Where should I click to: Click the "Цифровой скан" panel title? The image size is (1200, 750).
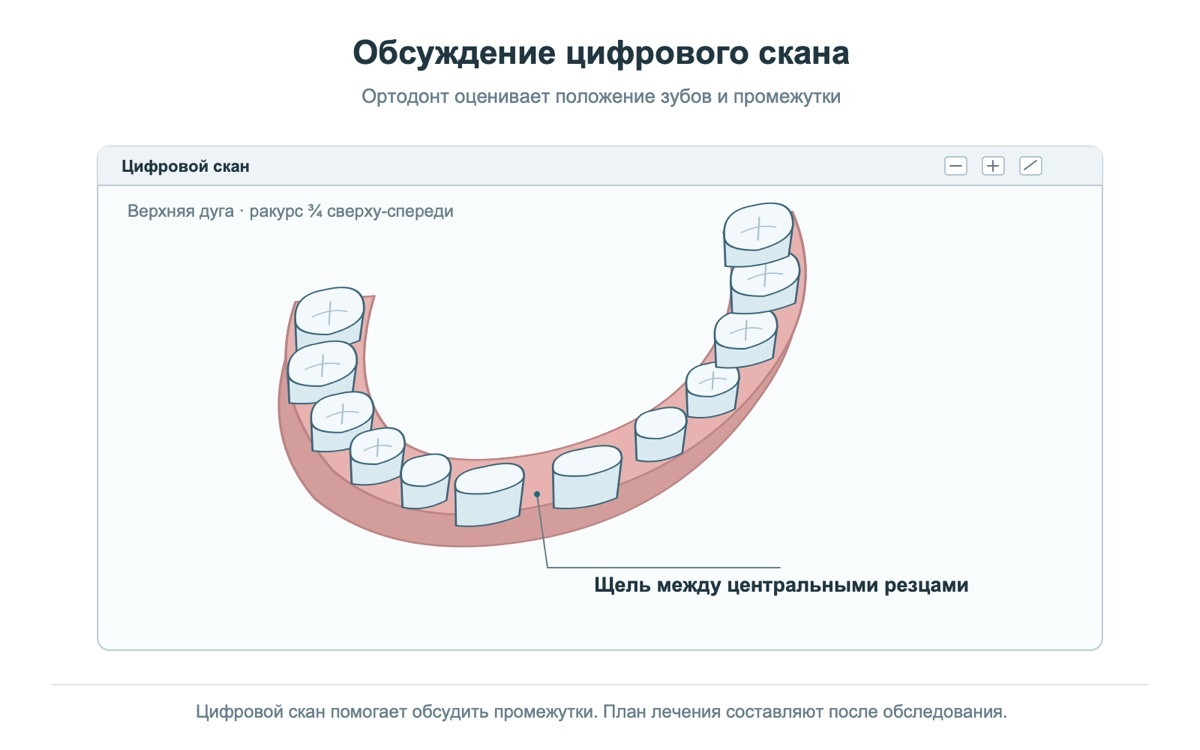pyautogui.click(x=186, y=166)
